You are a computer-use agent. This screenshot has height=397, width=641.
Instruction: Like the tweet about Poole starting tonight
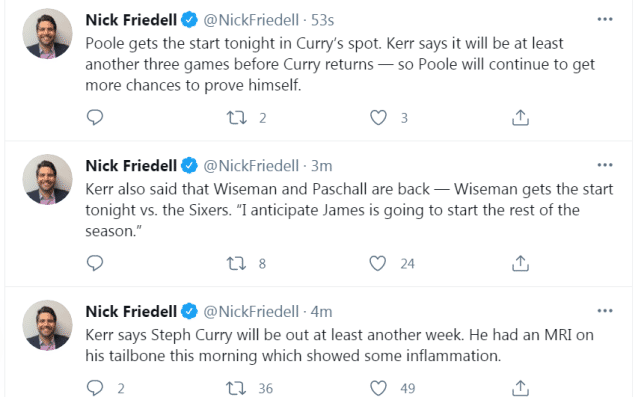tap(378, 118)
